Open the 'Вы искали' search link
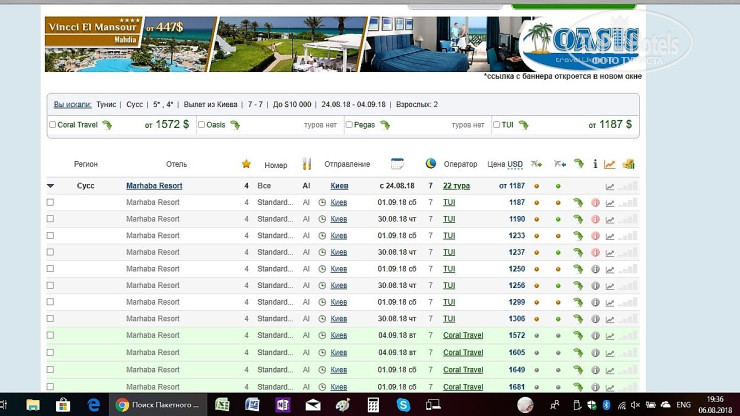The height and width of the screenshot is (416, 740). (72, 104)
